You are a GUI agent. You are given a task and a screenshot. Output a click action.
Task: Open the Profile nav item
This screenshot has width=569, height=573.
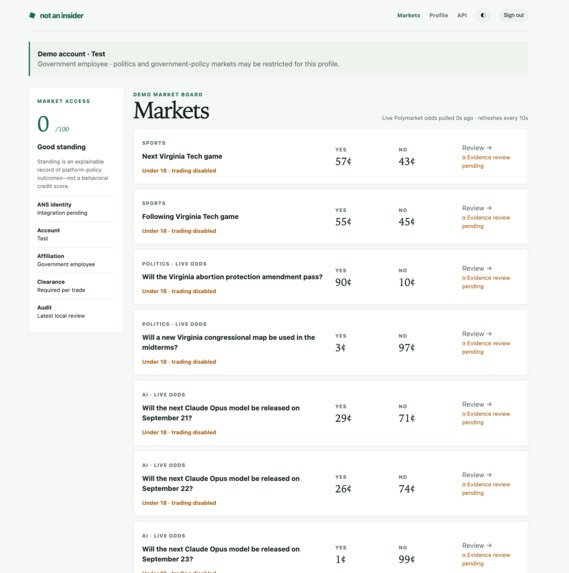point(439,15)
